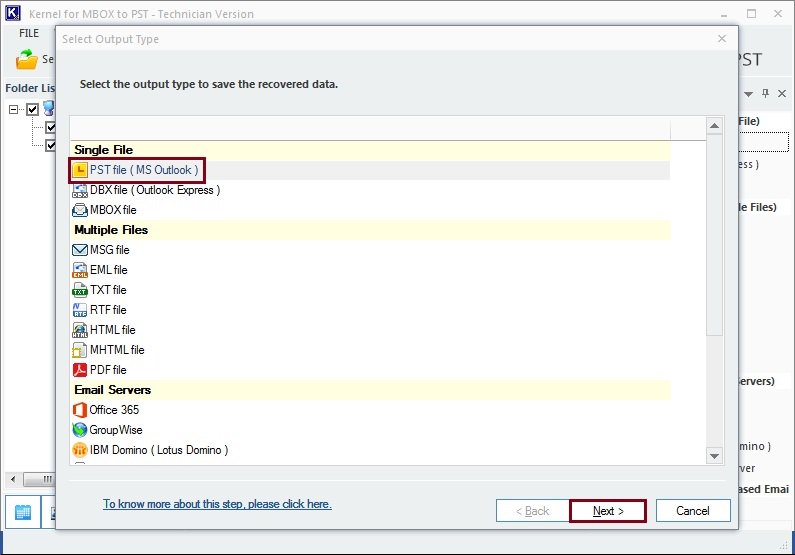Click the Kernel app logo in title bar

pyautogui.click(x=13, y=13)
